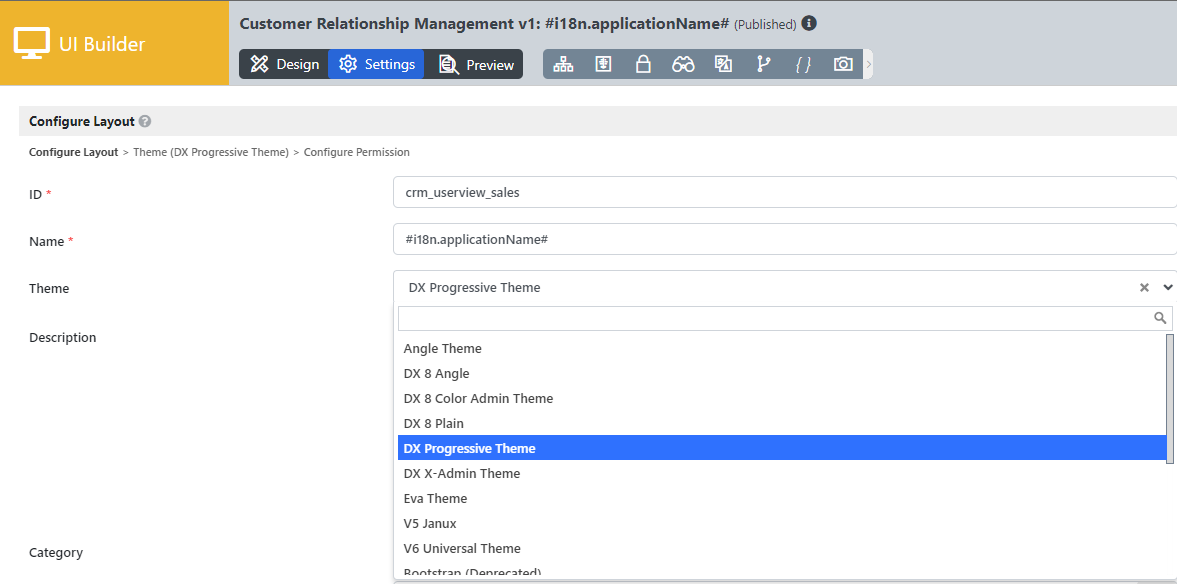Click the info icon beside Published
Viewport: 1177px width, 584px height.
[x=809, y=23]
